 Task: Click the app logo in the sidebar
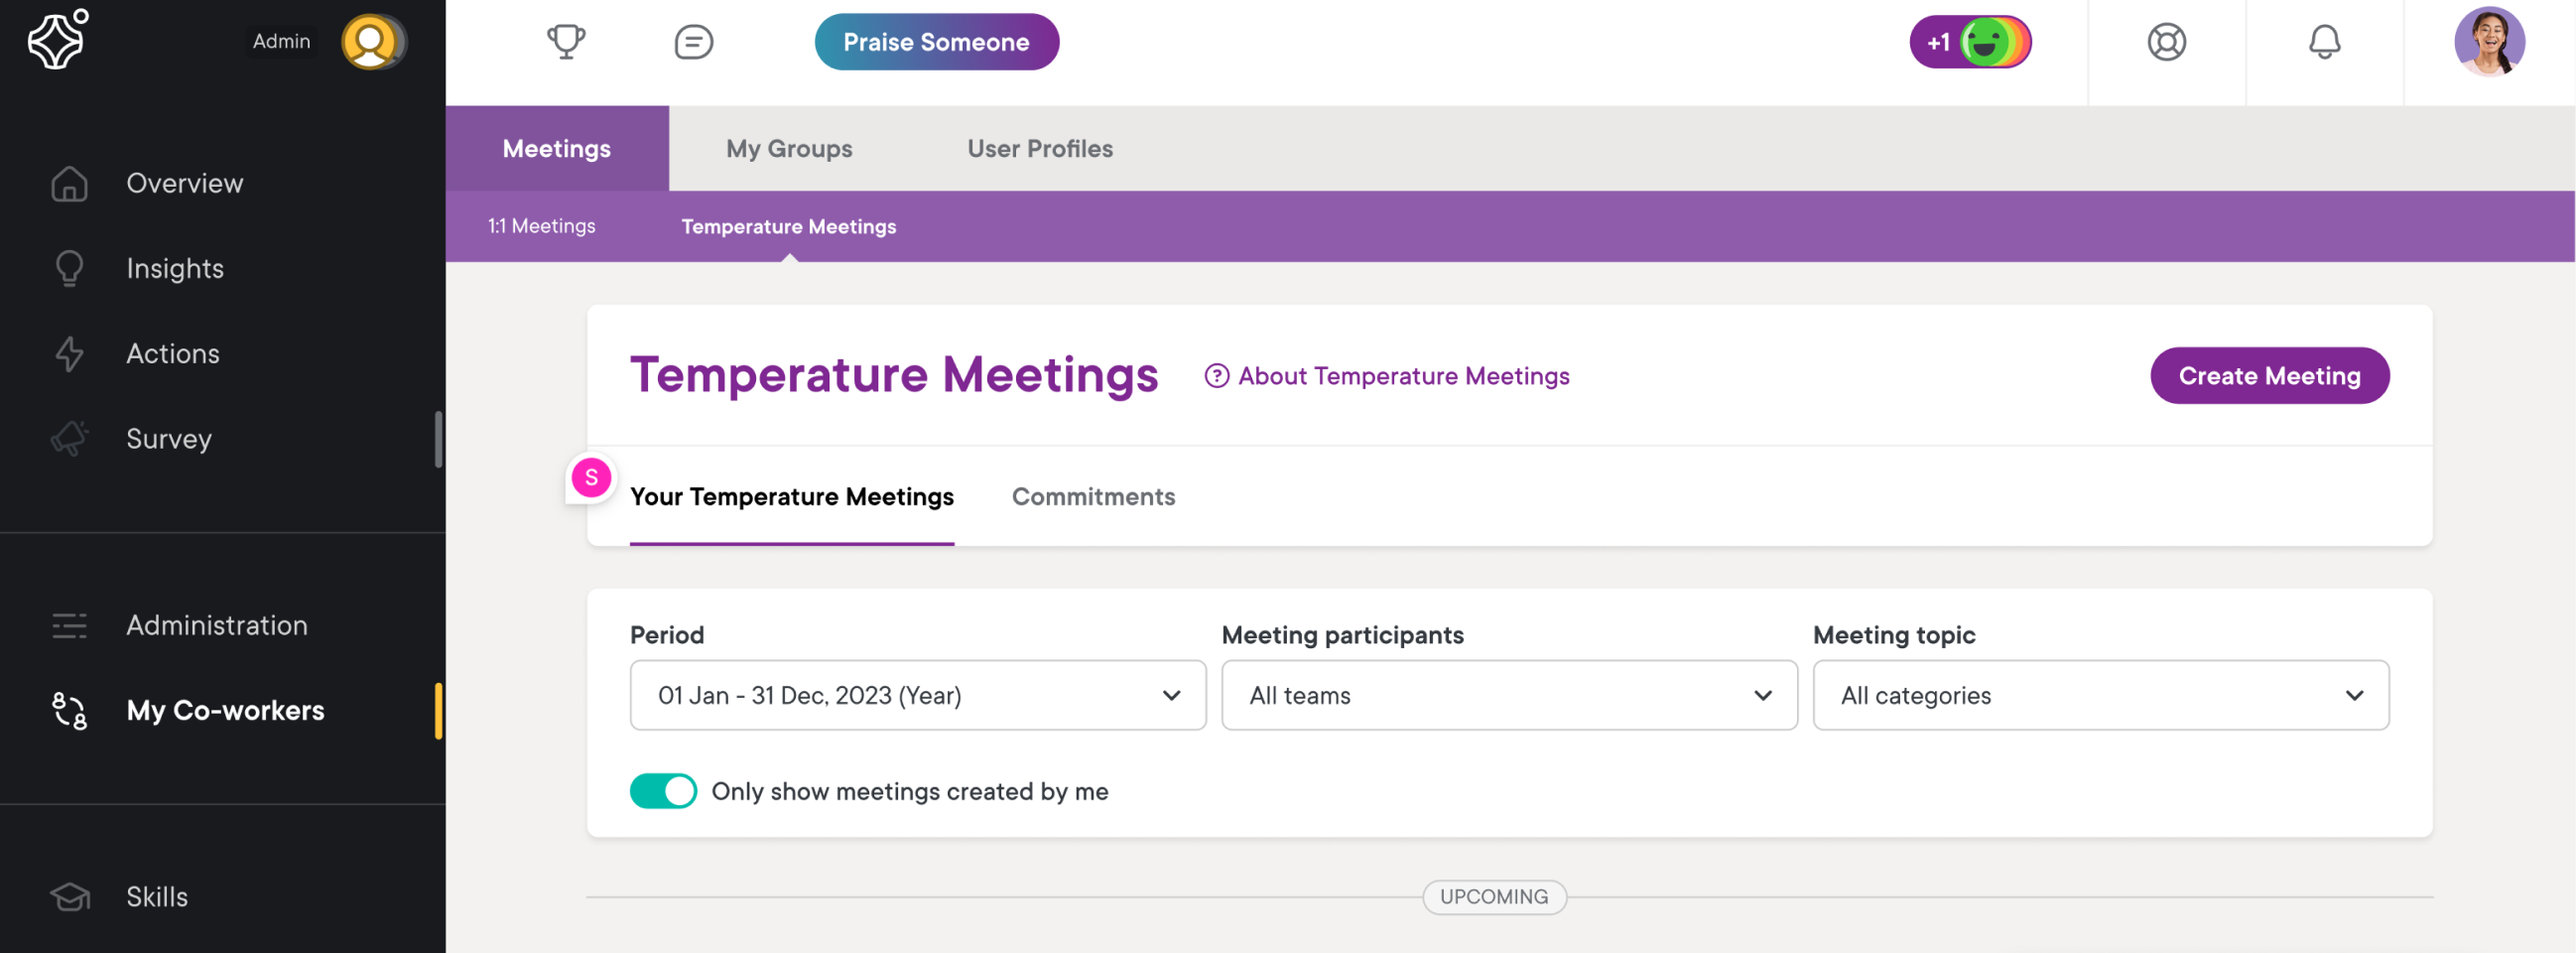[58, 39]
